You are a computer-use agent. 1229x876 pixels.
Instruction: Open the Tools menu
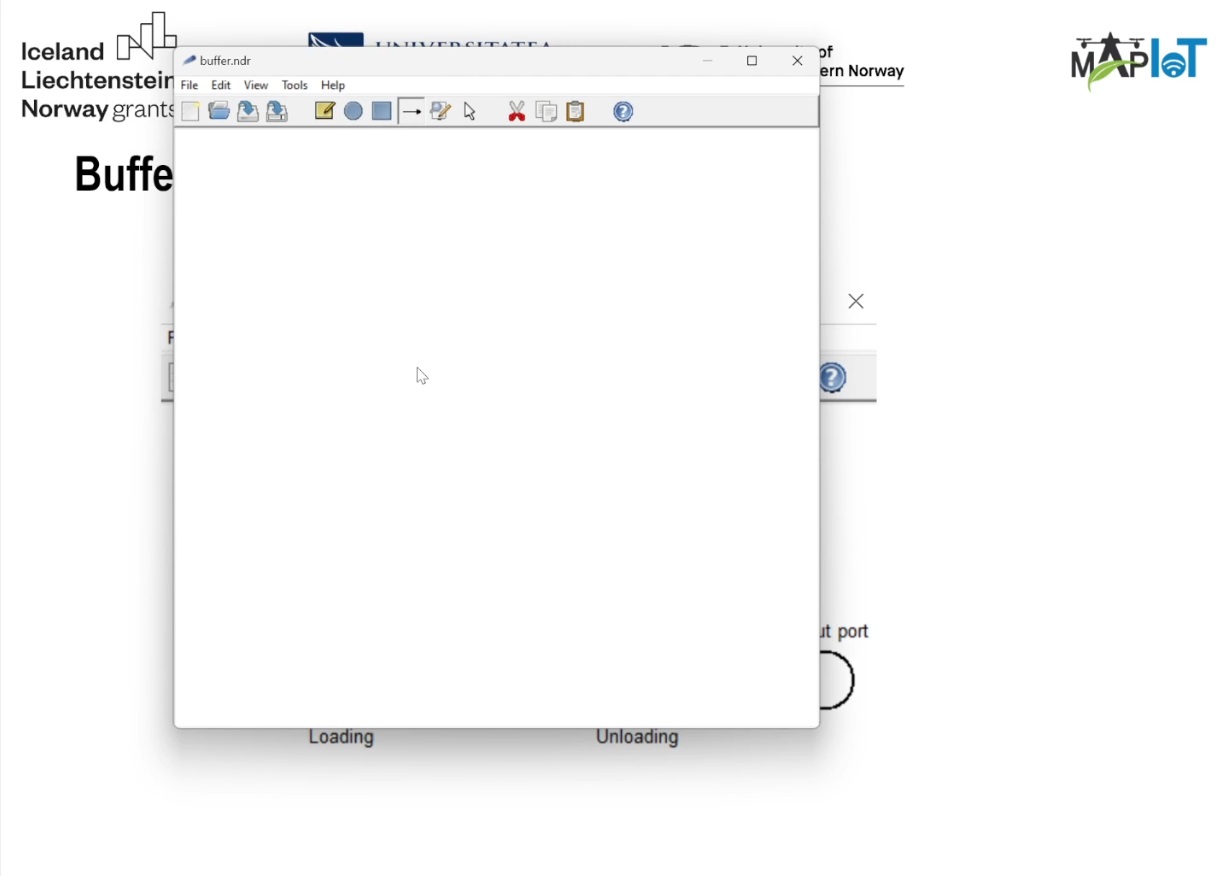[295, 85]
